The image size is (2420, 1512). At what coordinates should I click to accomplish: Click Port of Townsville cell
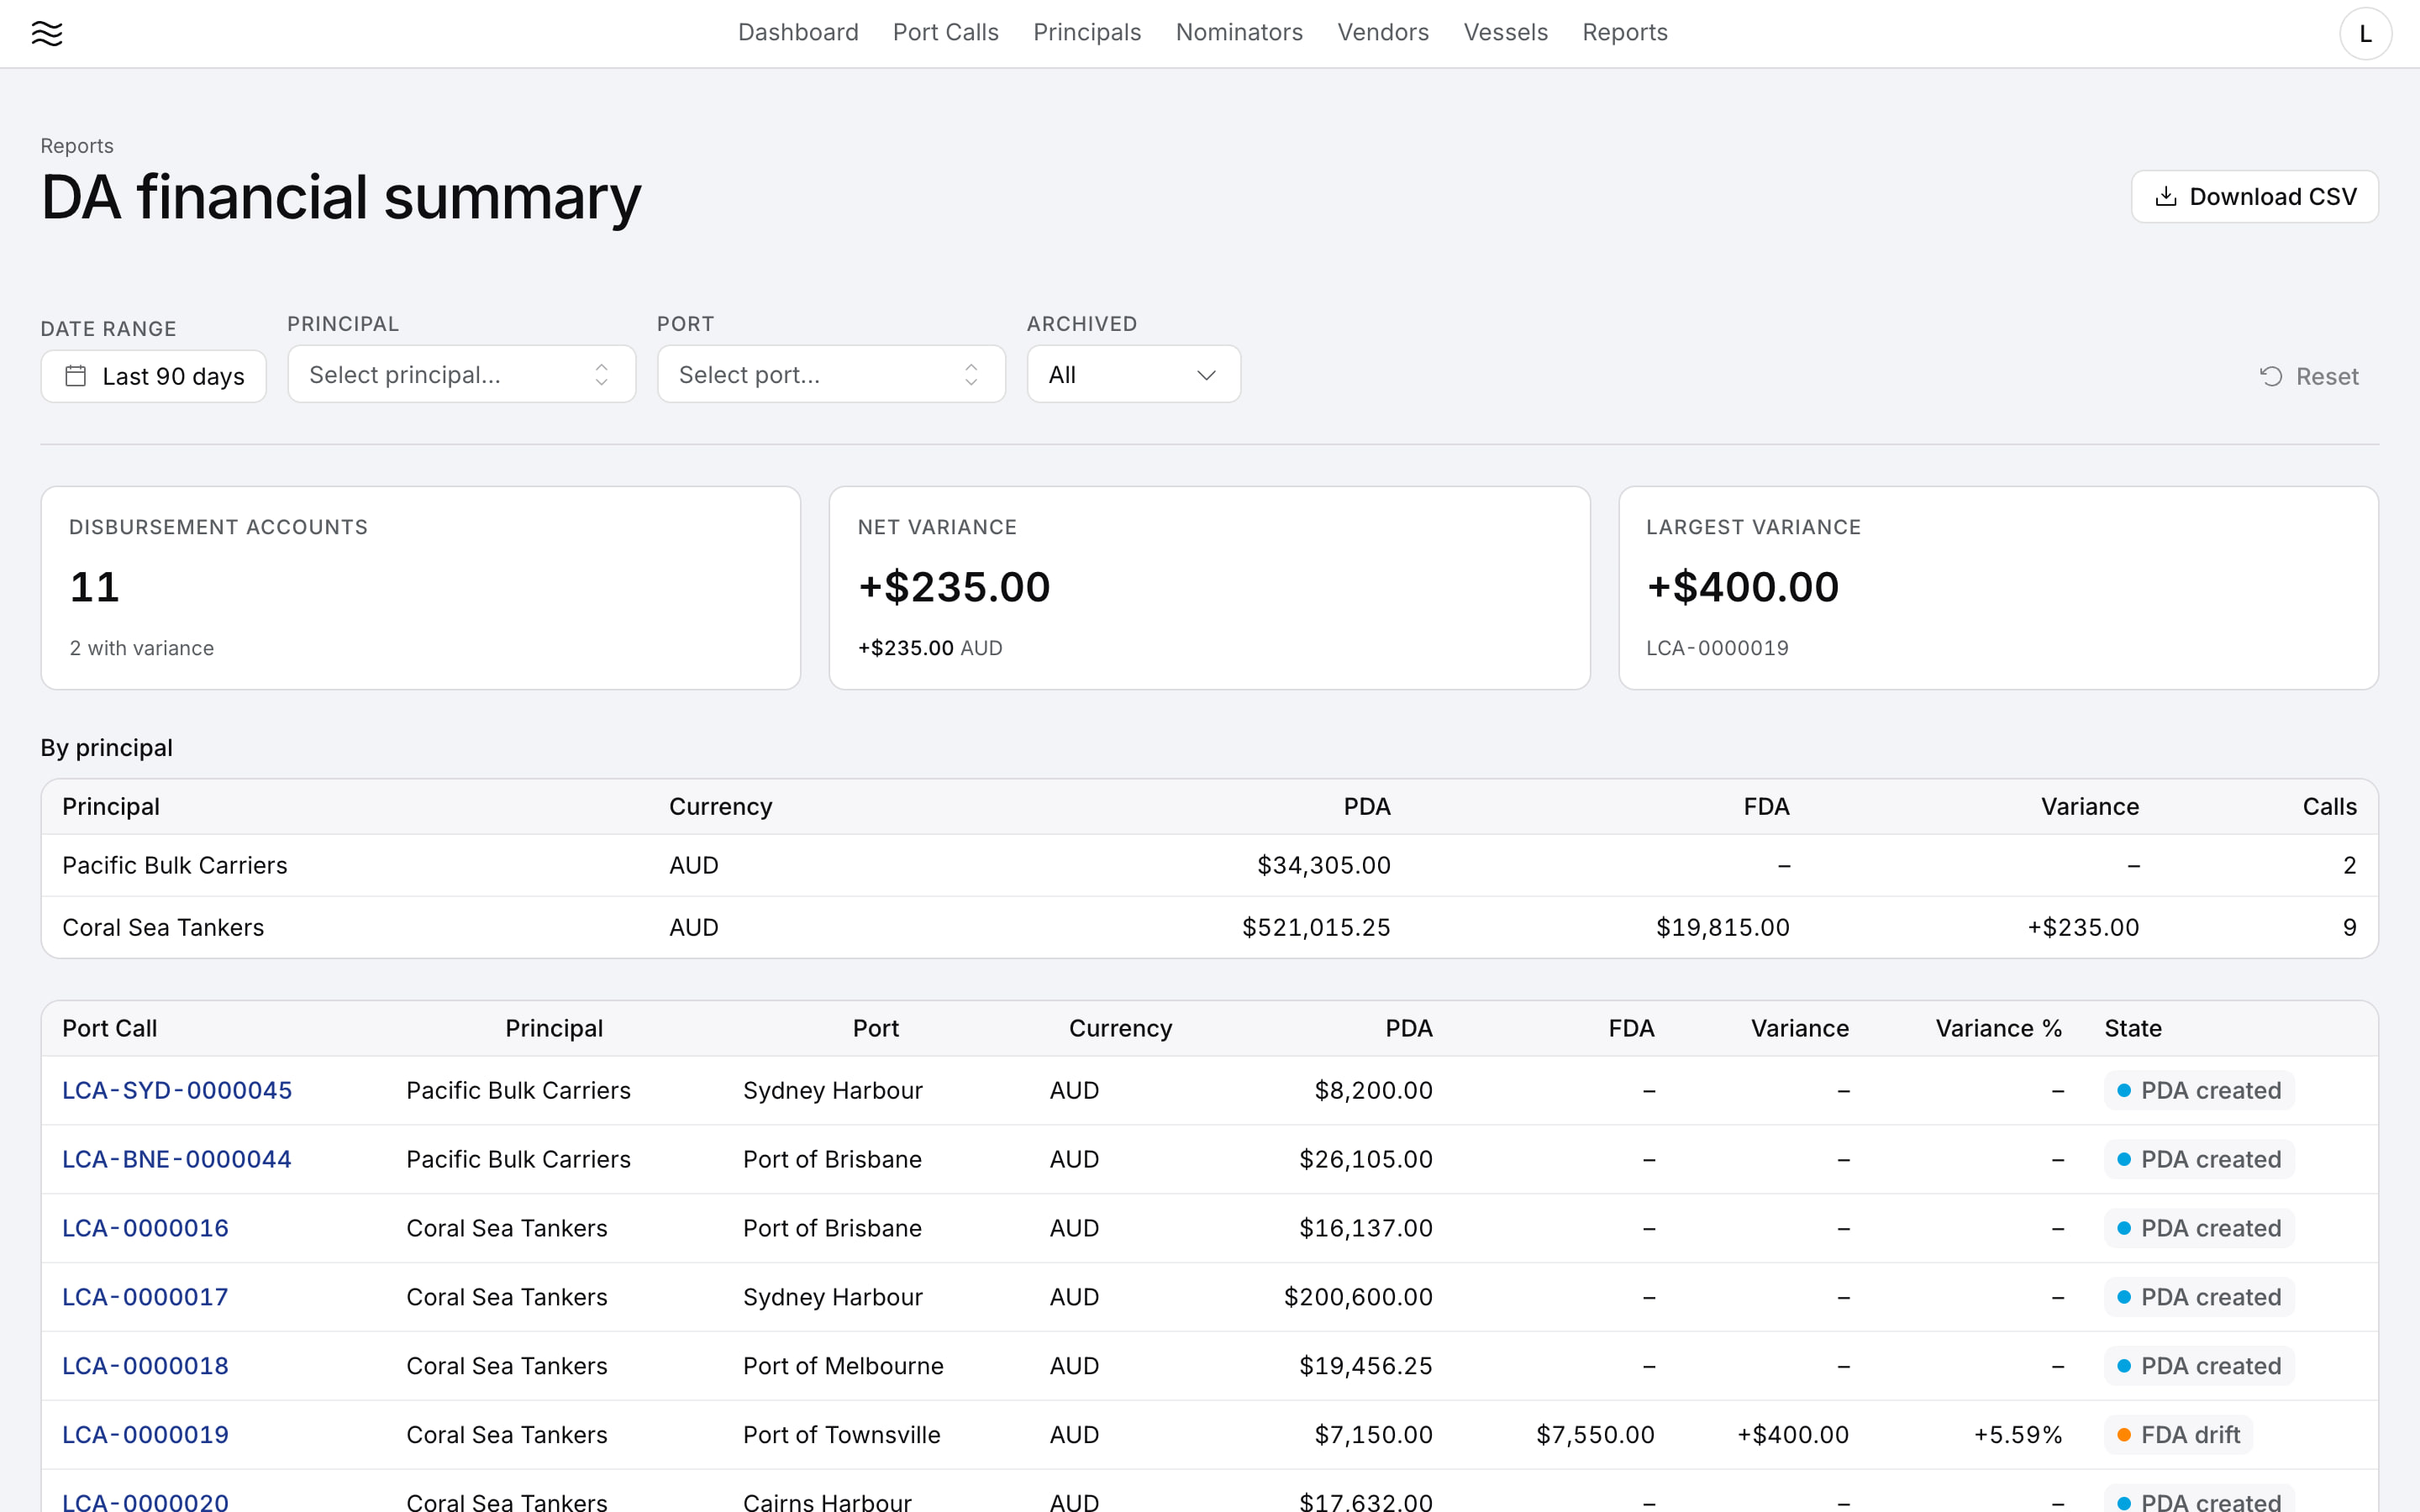[x=841, y=1434]
